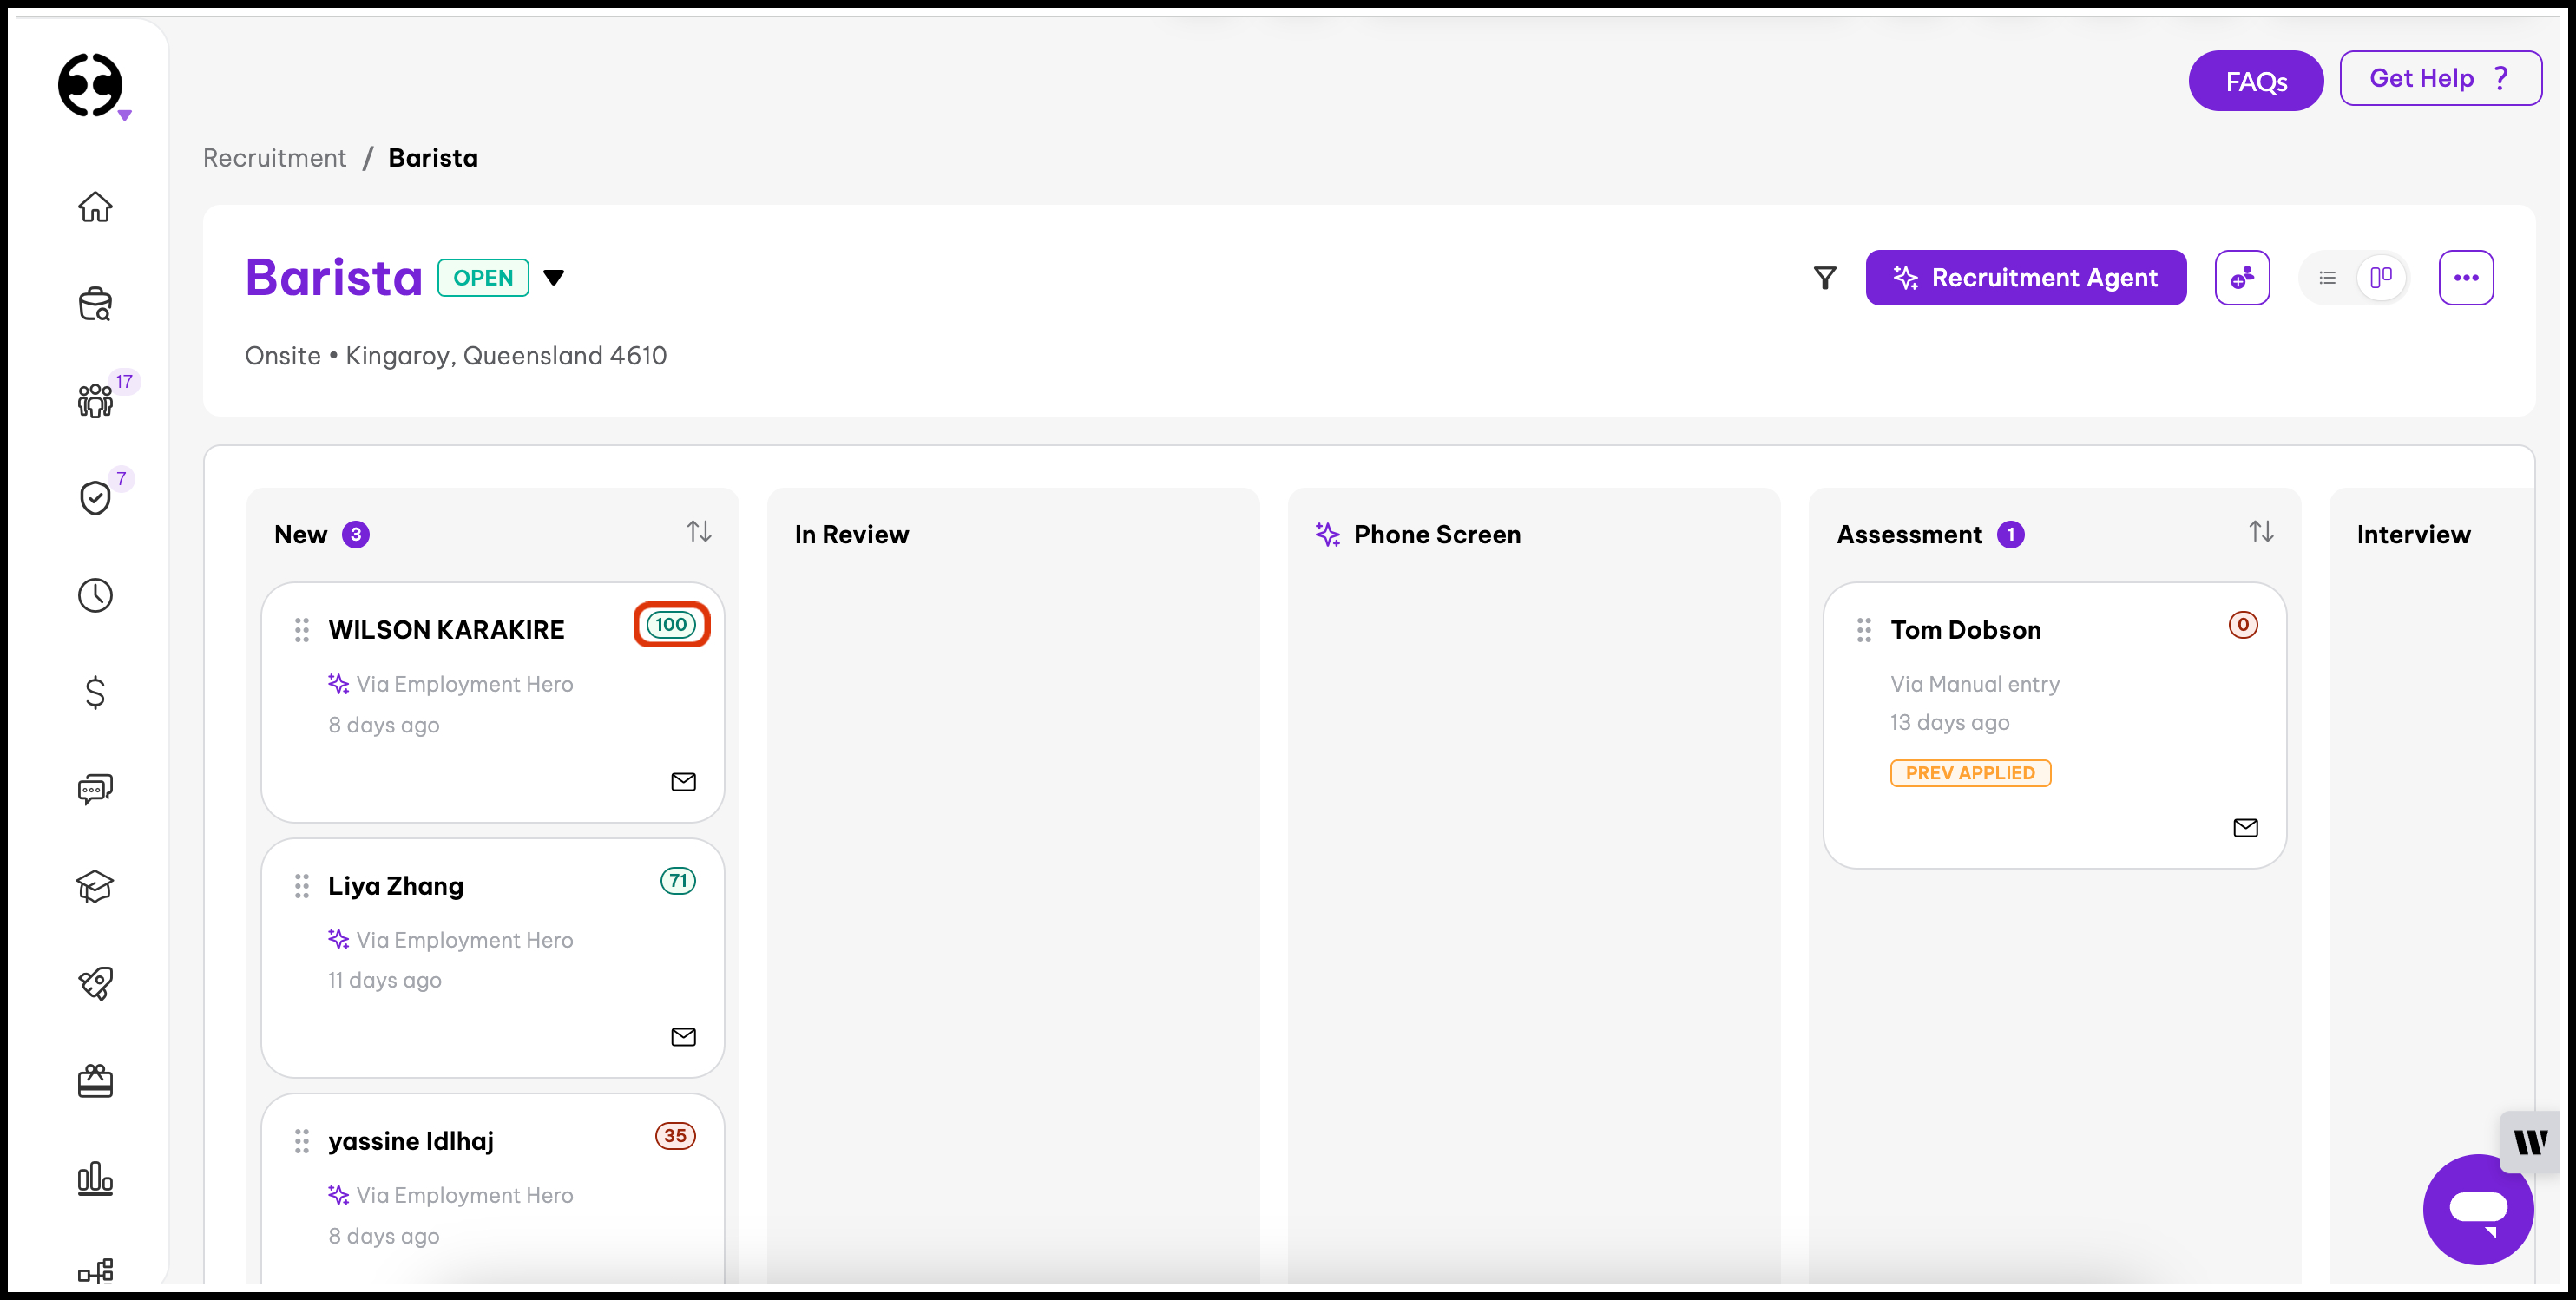Open the Home icon in sidebar
The width and height of the screenshot is (2576, 1300).
[x=95, y=207]
